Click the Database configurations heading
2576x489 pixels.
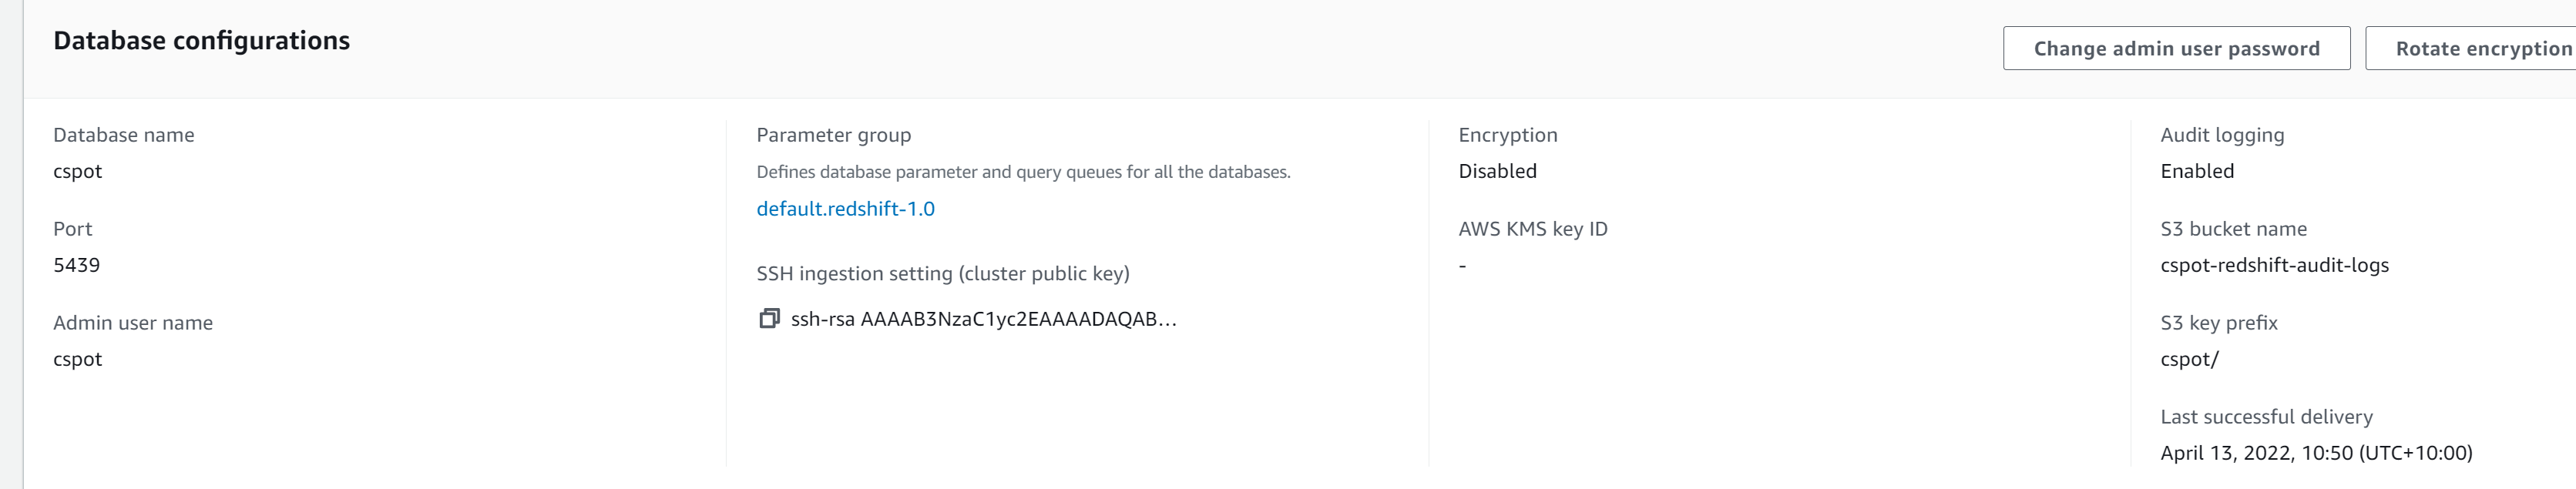(202, 41)
